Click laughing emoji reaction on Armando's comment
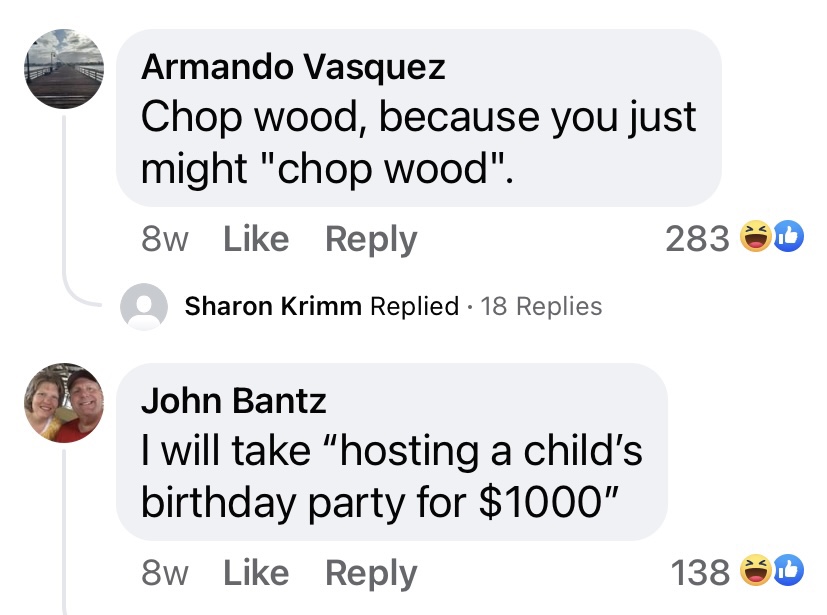The height and width of the screenshot is (615, 827). [754, 238]
